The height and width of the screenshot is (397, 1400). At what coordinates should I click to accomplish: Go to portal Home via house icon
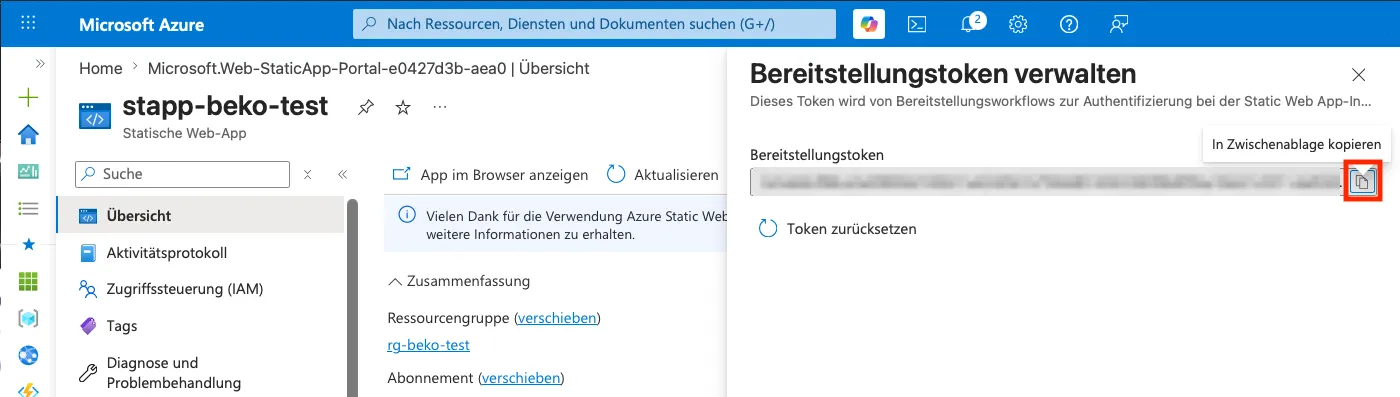point(28,135)
